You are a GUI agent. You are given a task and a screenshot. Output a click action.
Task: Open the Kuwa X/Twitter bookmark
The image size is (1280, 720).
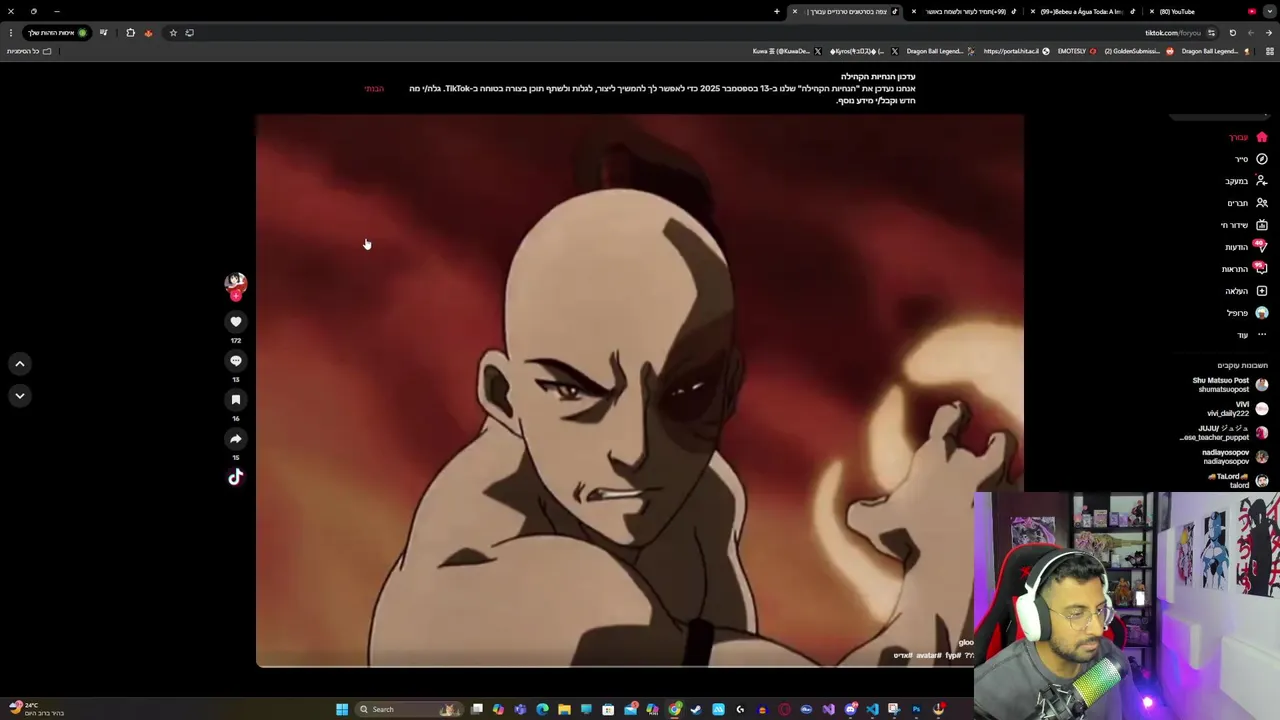click(787, 51)
